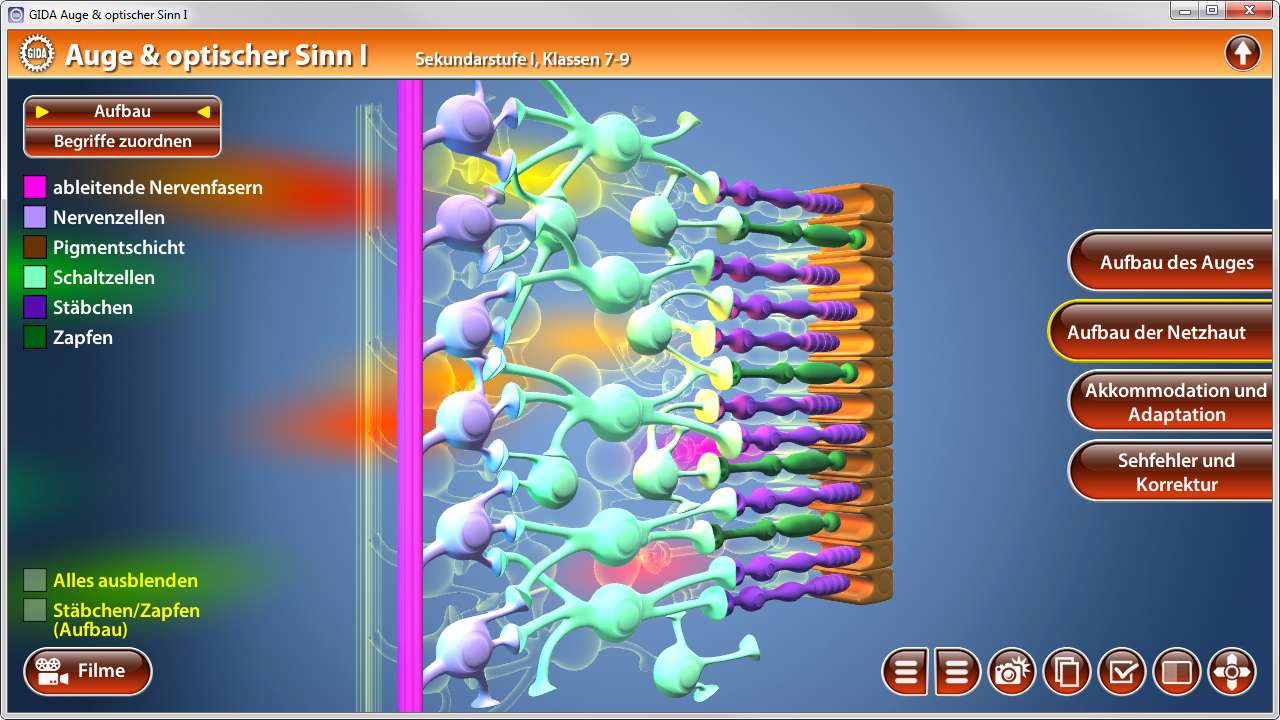Open Akkommodation und Adaptation chapter
1280x720 pixels.
(x=1175, y=403)
